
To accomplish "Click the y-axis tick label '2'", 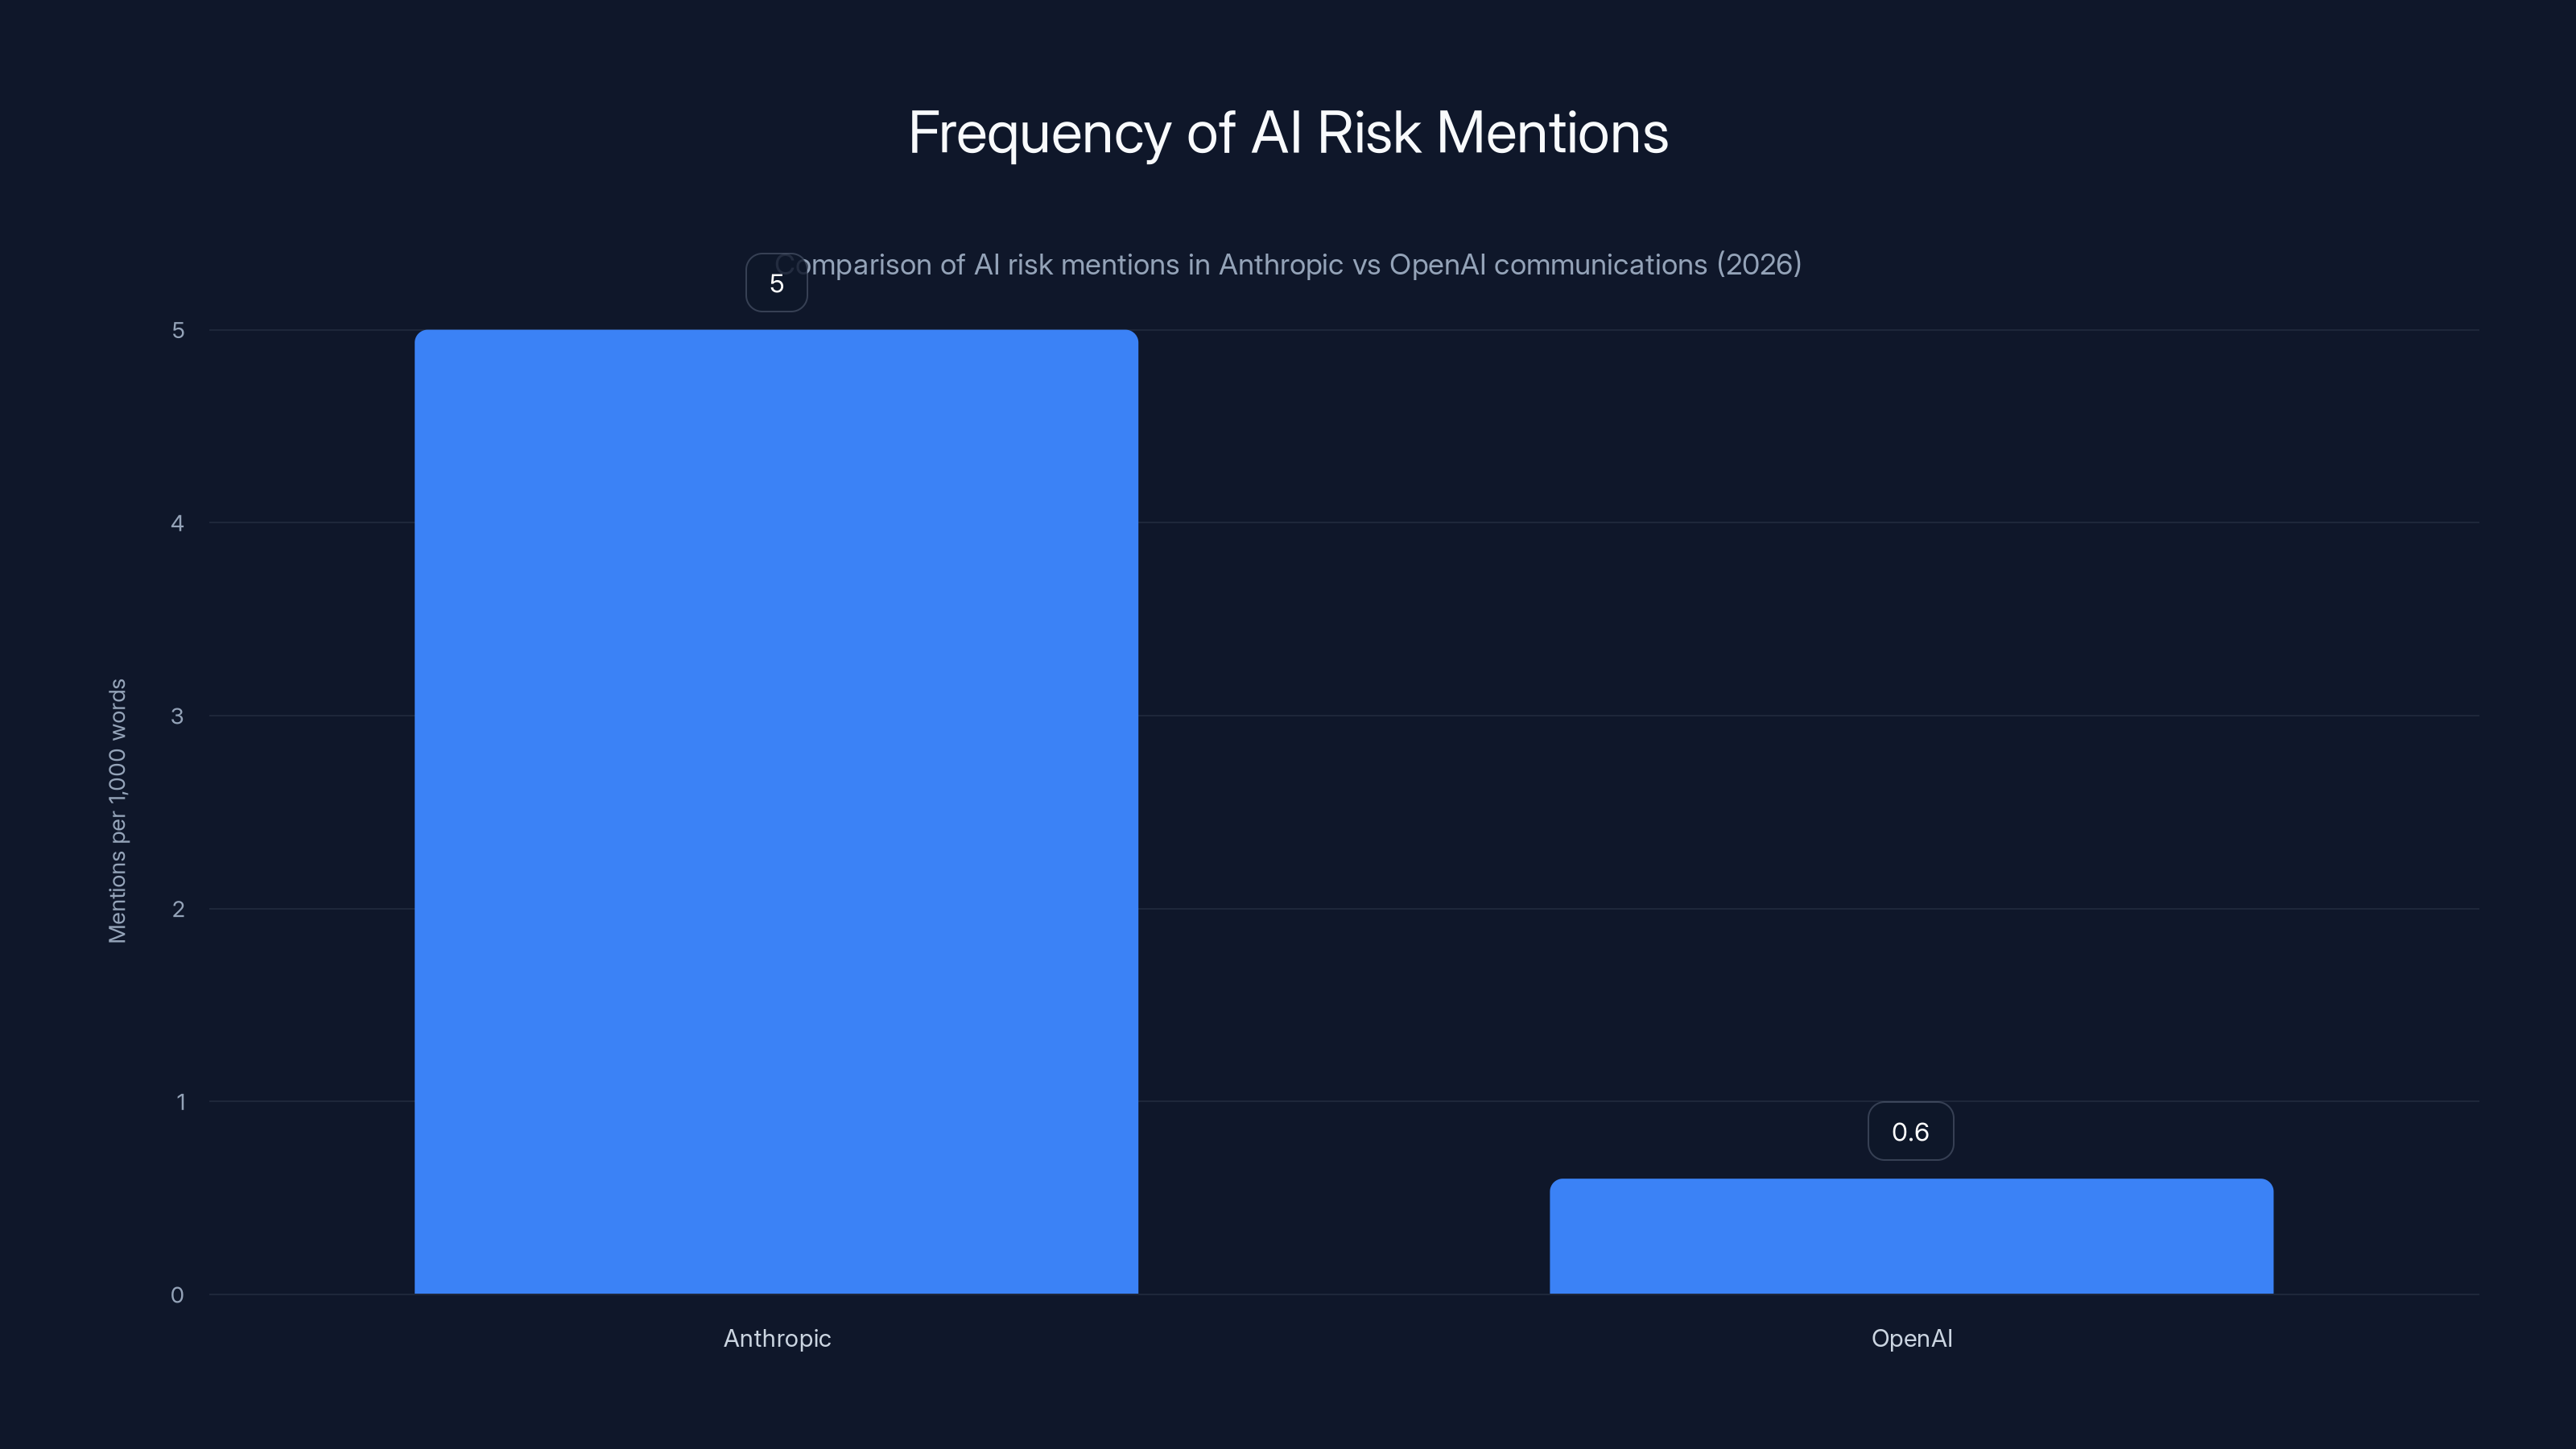I will tap(178, 909).
